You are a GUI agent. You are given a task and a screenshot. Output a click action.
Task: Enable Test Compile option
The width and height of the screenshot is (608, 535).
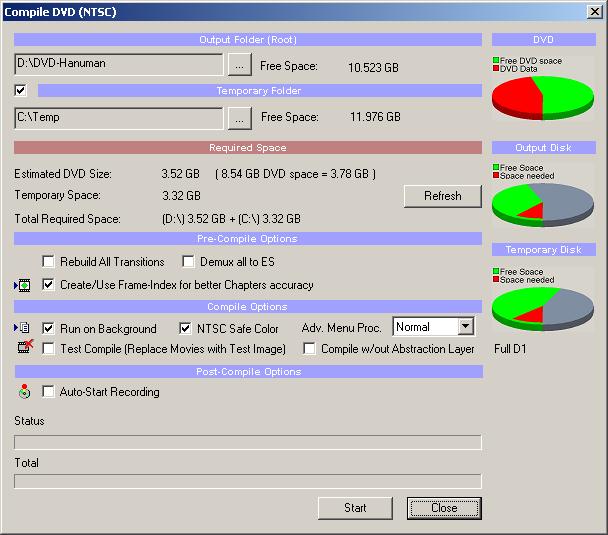48,349
